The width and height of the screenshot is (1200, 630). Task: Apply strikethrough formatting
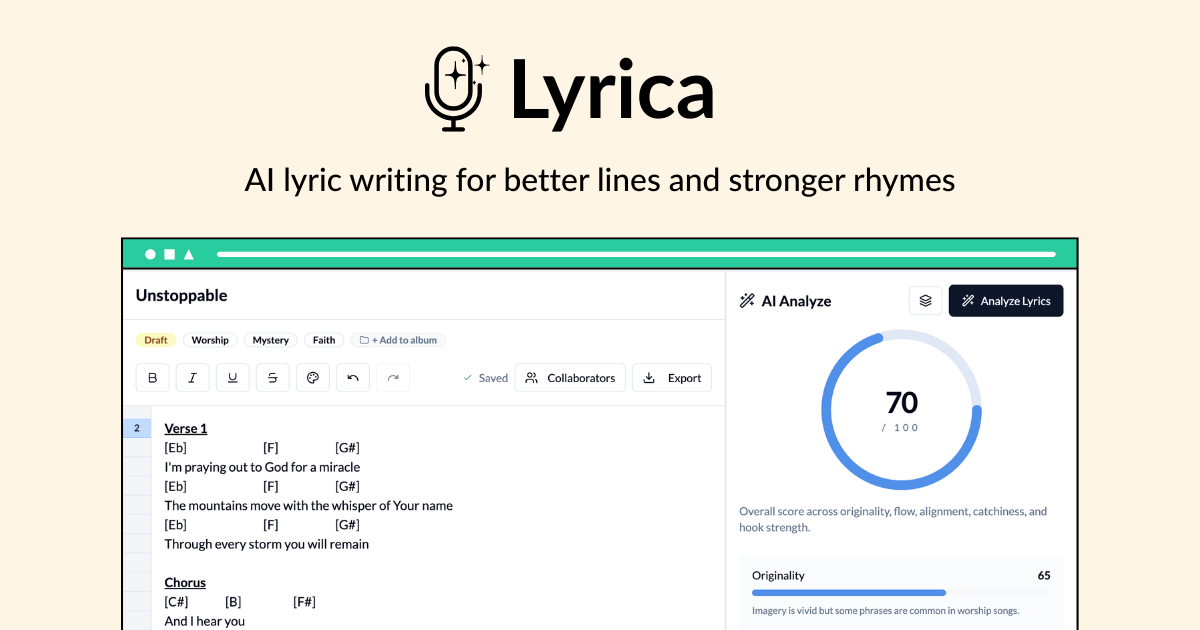(x=272, y=377)
